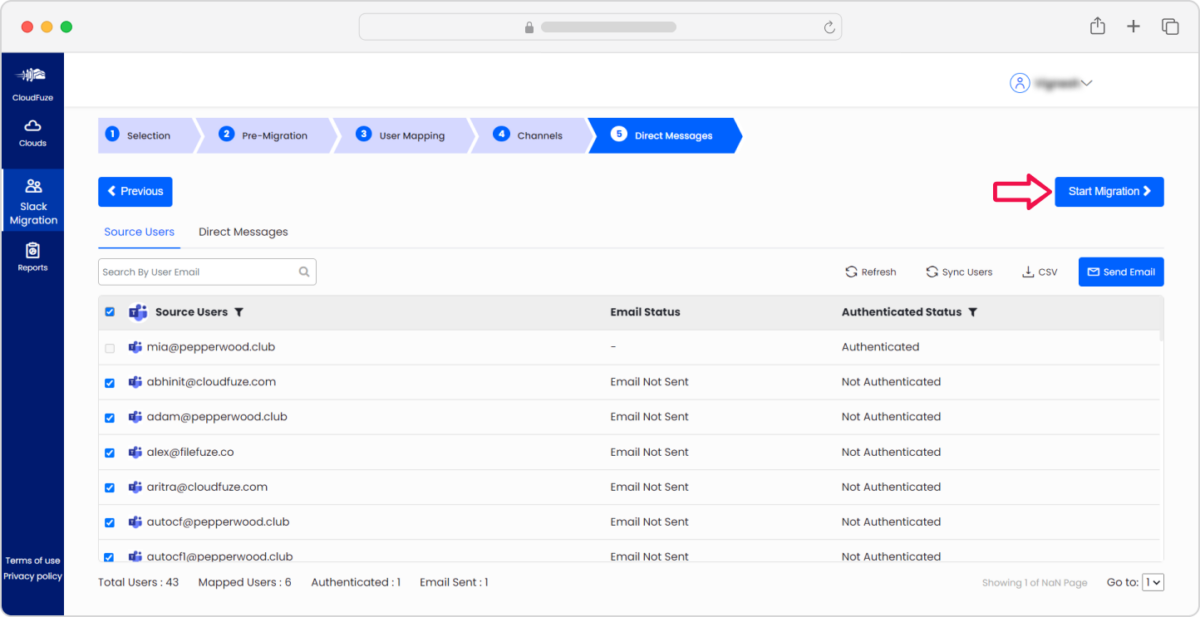Click the search magnifier in the email field

point(304,271)
